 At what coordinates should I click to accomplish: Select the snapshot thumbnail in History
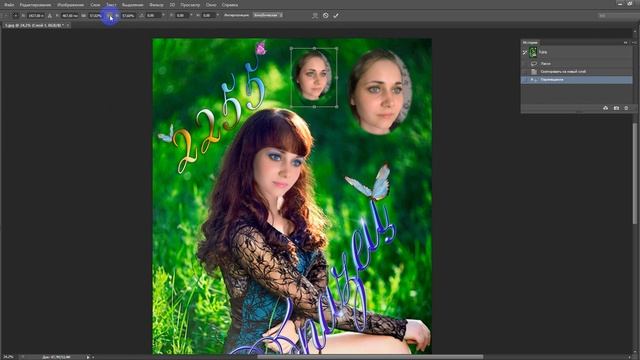coord(533,52)
